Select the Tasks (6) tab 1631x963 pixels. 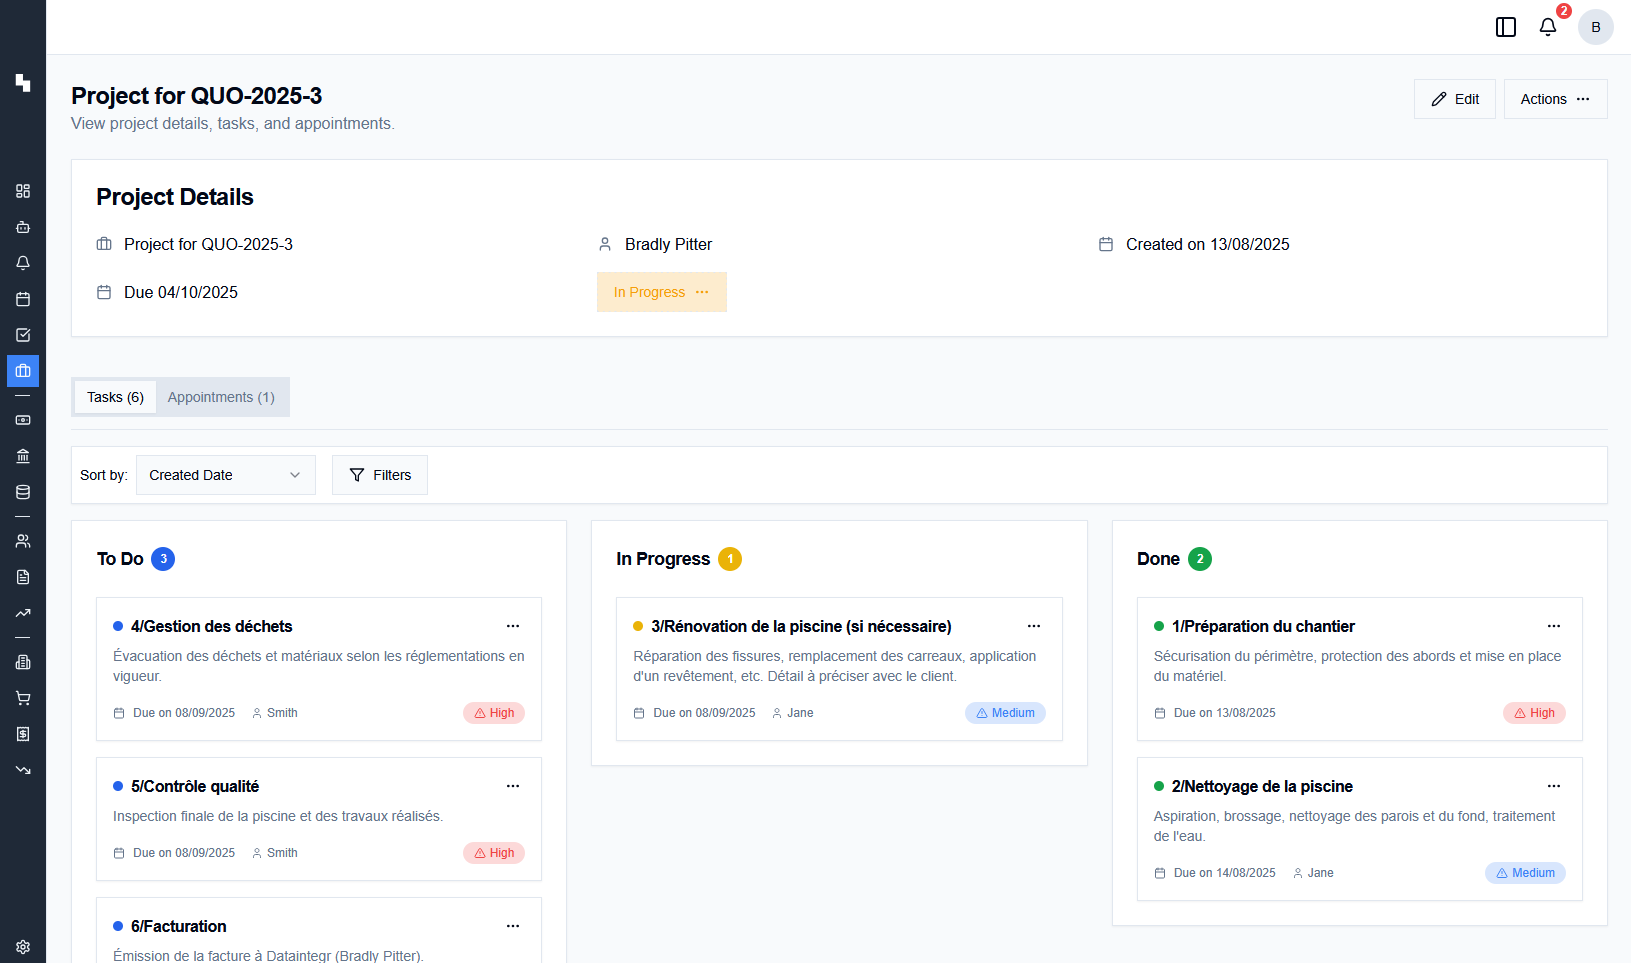coord(115,397)
